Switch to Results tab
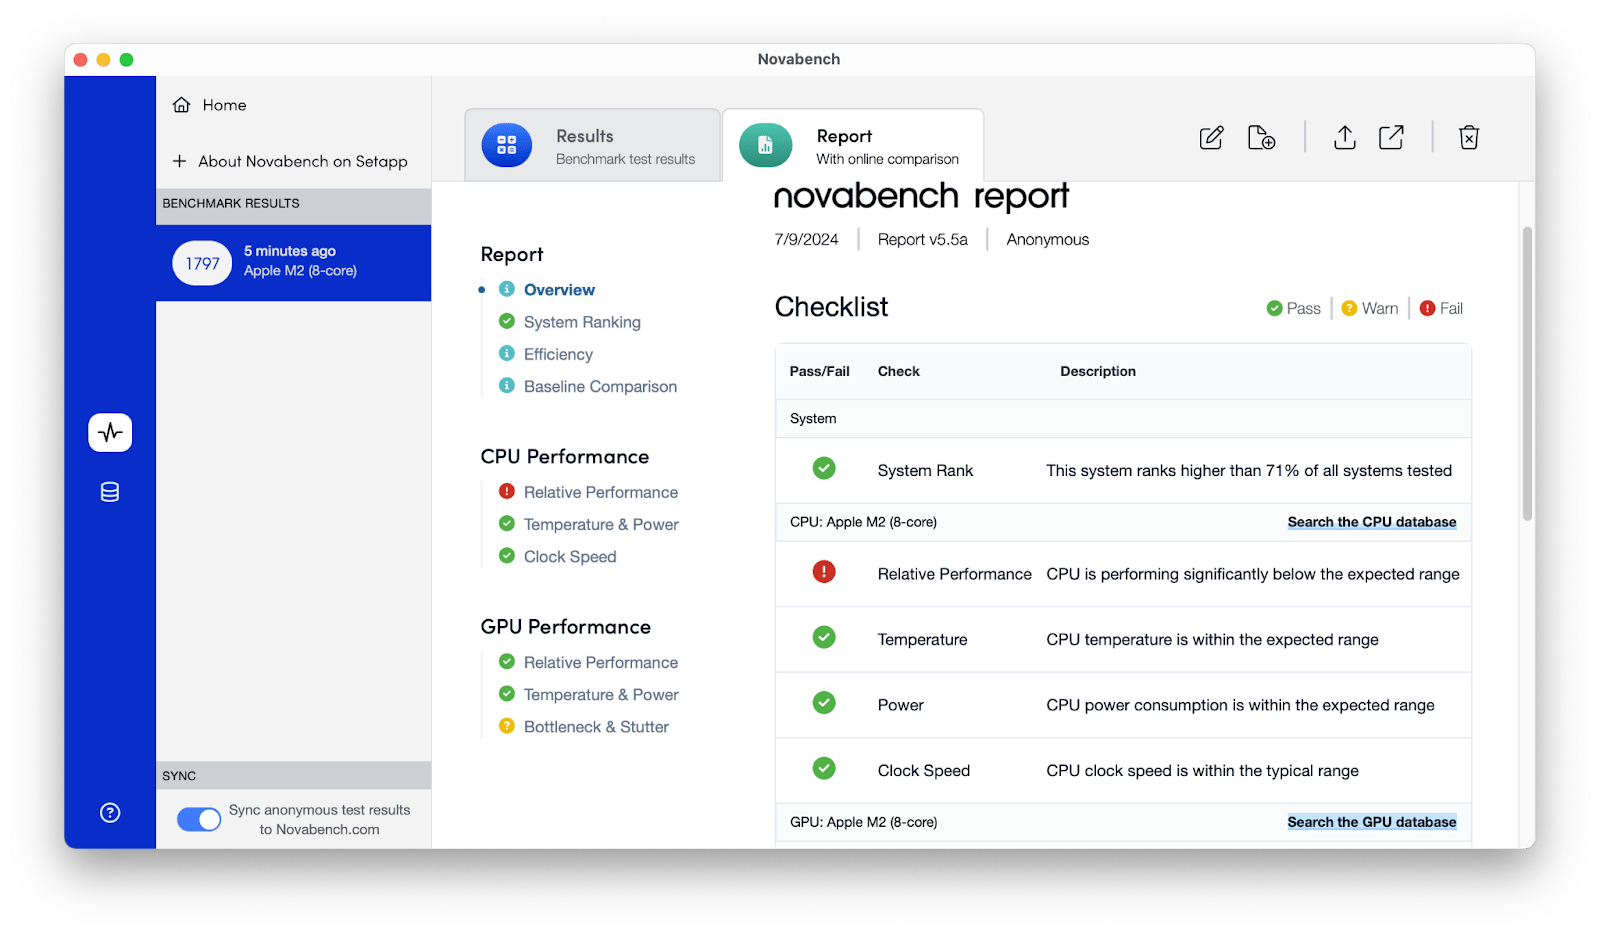This screenshot has width=1600, height=934. coord(592,146)
